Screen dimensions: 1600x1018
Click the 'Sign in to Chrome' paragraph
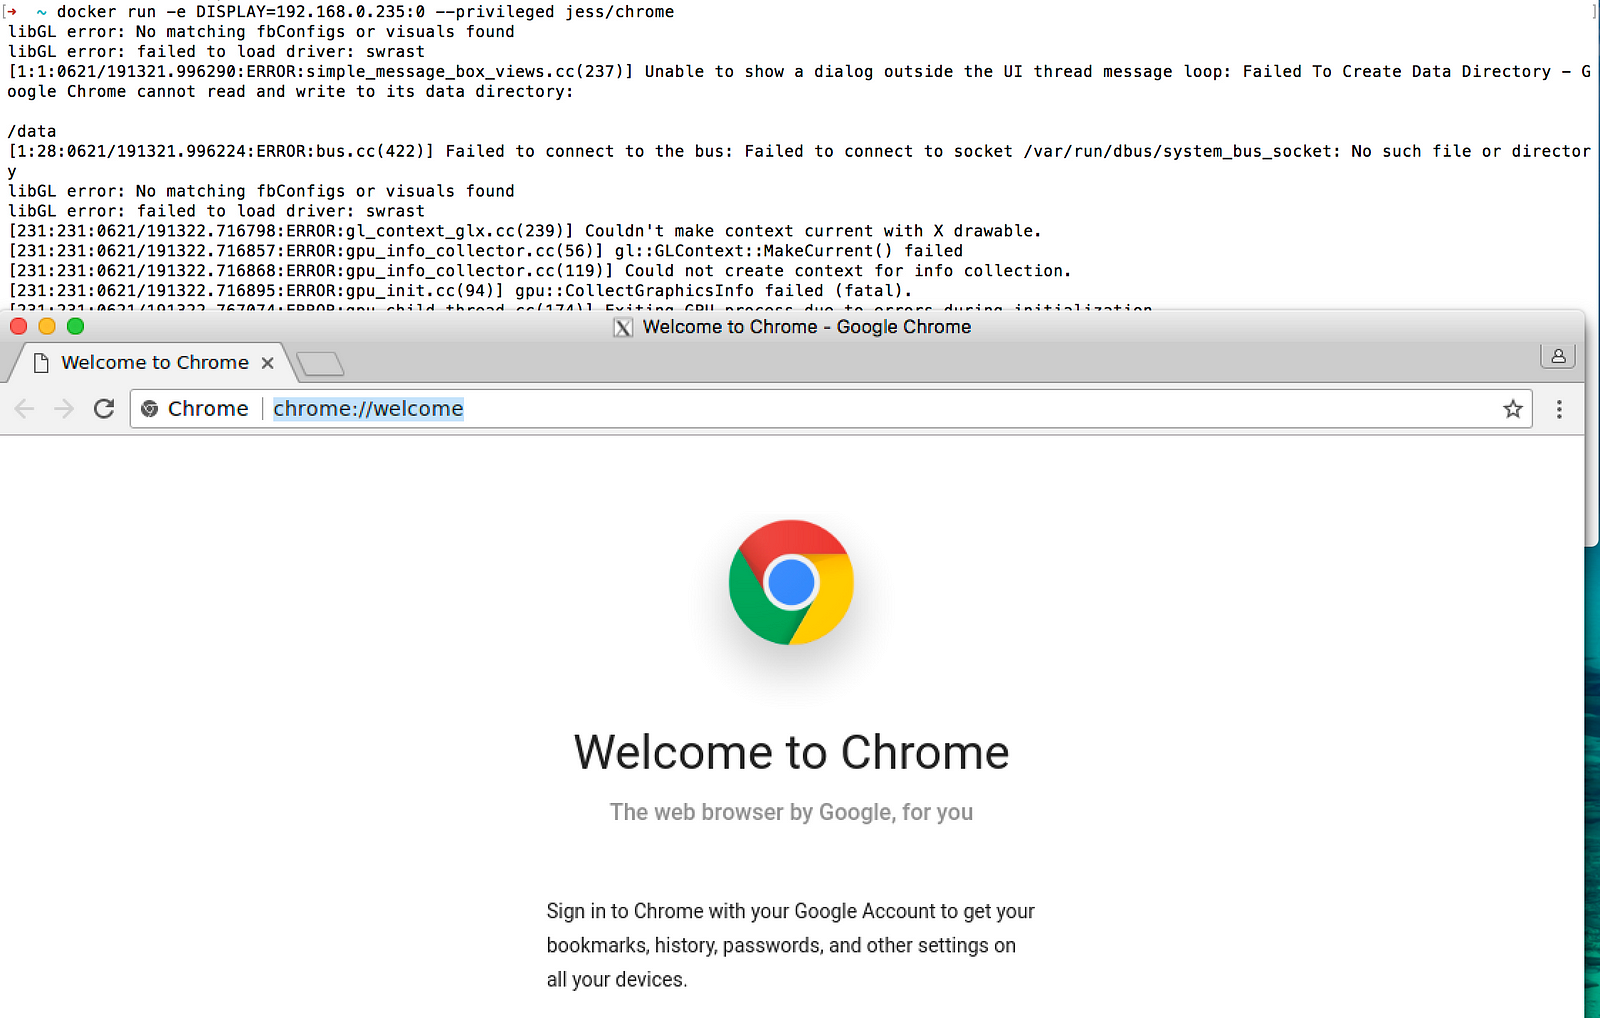[x=790, y=945]
